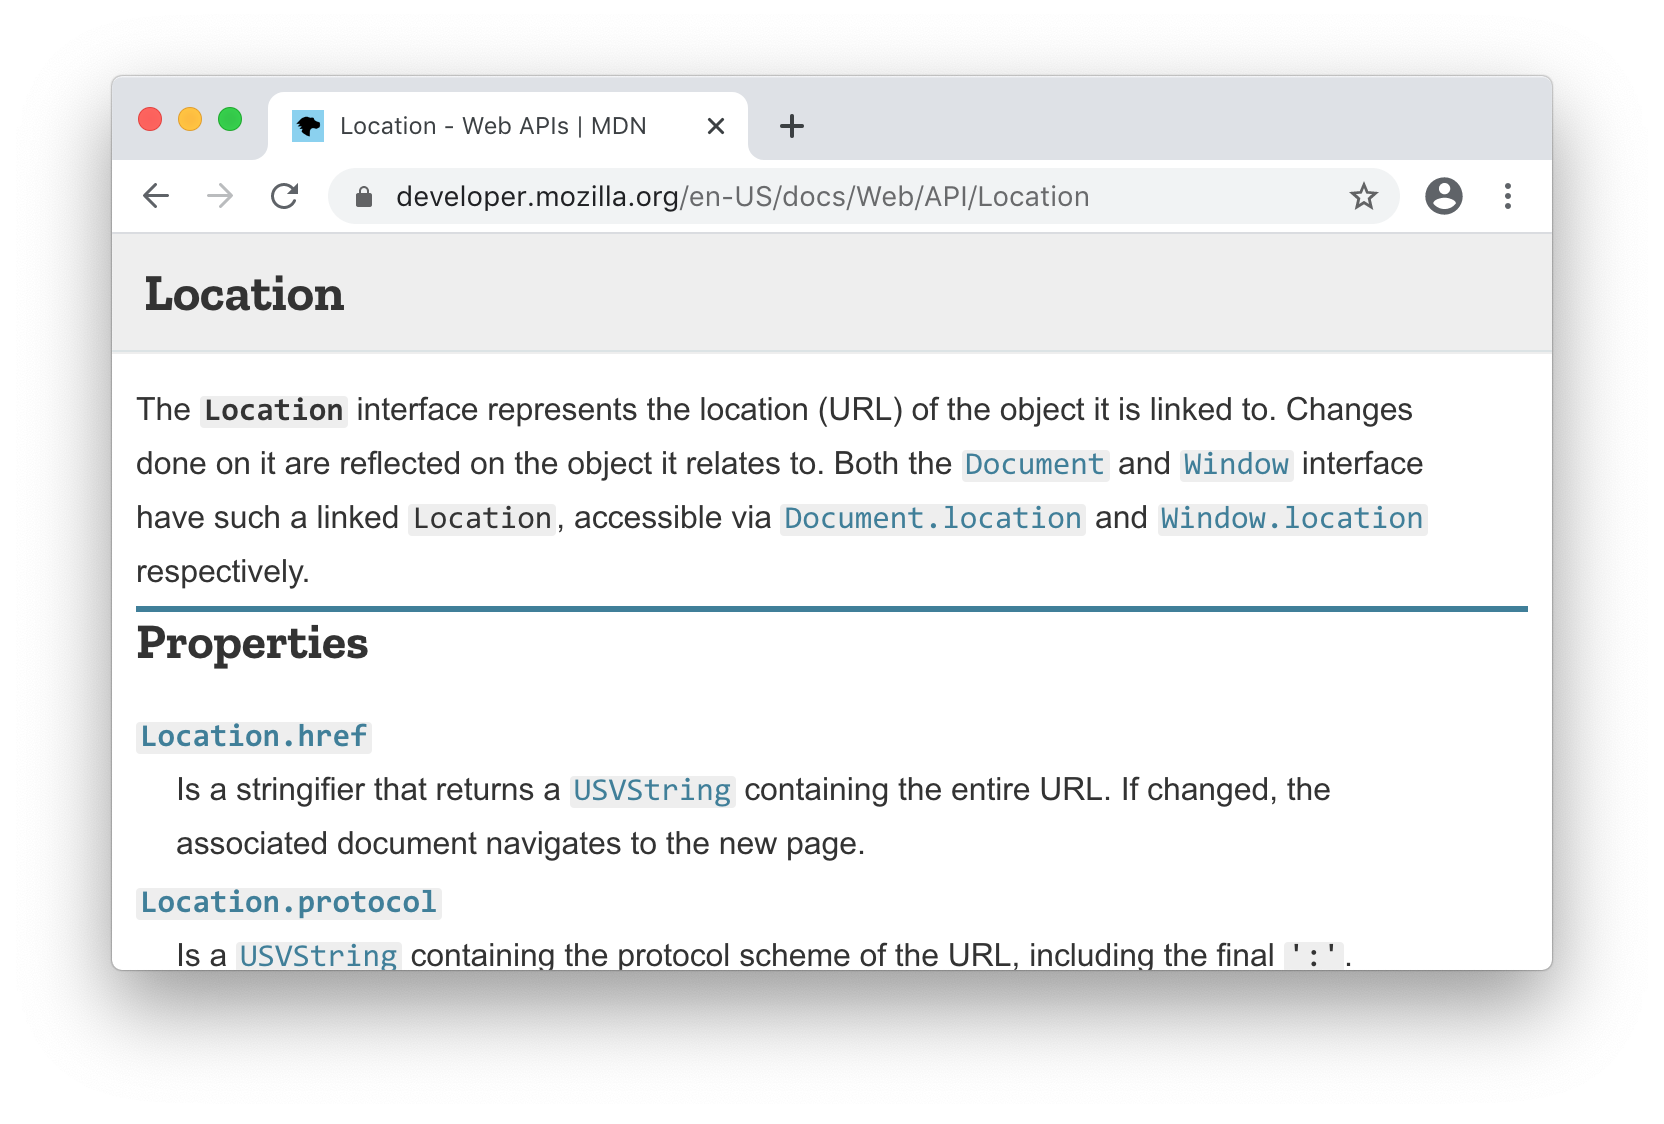Image resolution: width=1664 pixels, height=1124 pixels.
Task: Open the user profile icon
Action: click(x=1443, y=196)
